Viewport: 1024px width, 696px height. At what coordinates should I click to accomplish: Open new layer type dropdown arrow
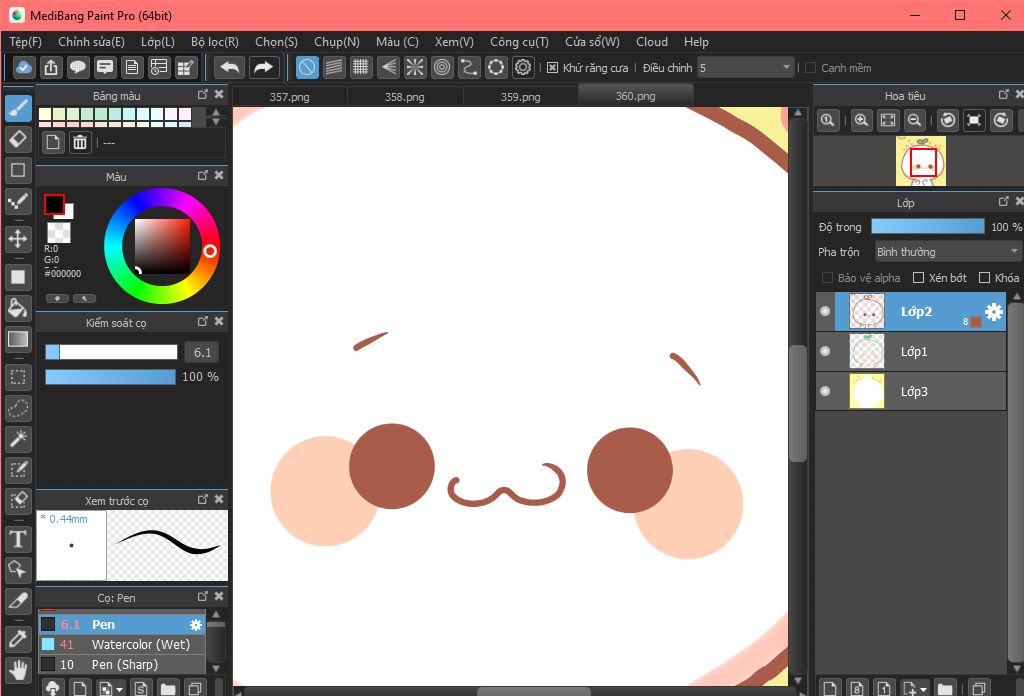click(923, 689)
